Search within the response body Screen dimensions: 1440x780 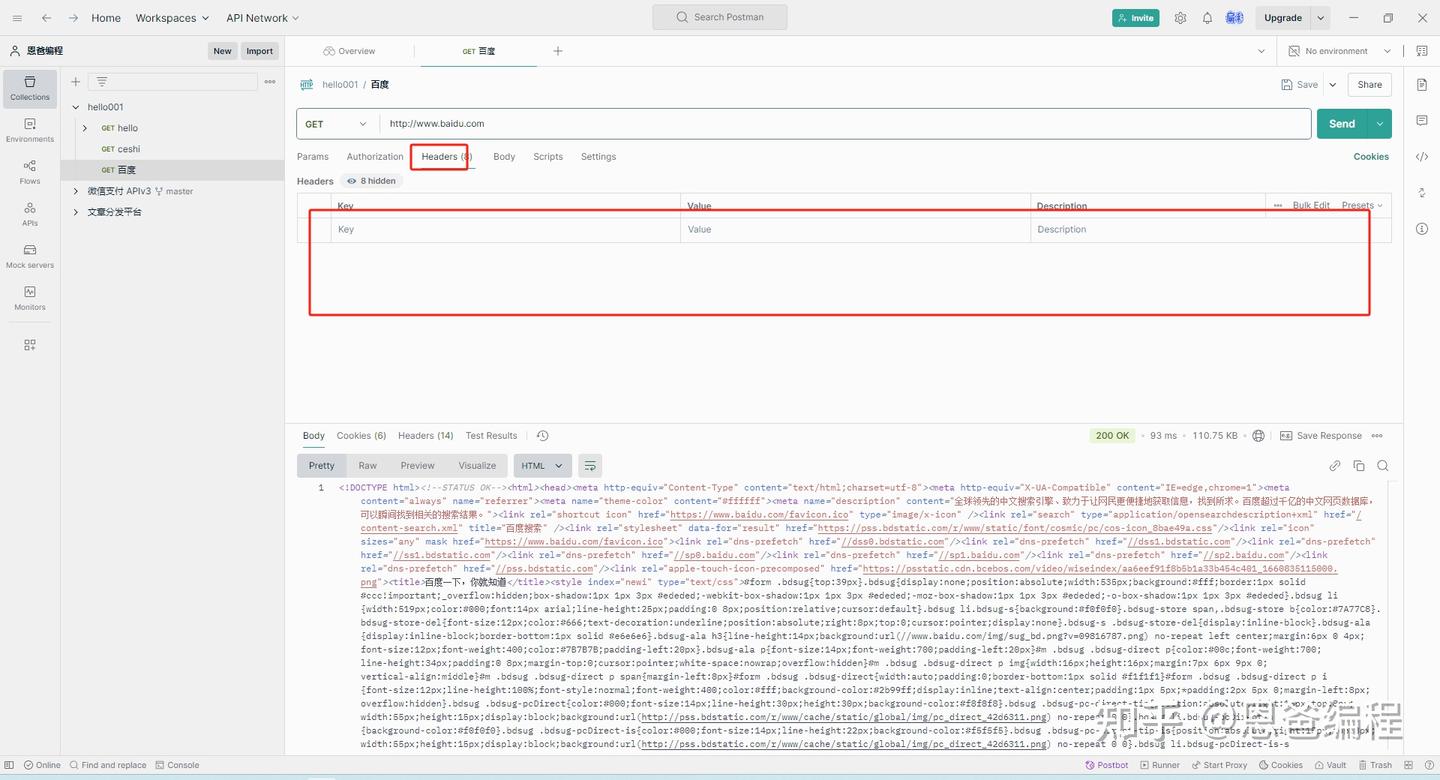[x=1383, y=465]
